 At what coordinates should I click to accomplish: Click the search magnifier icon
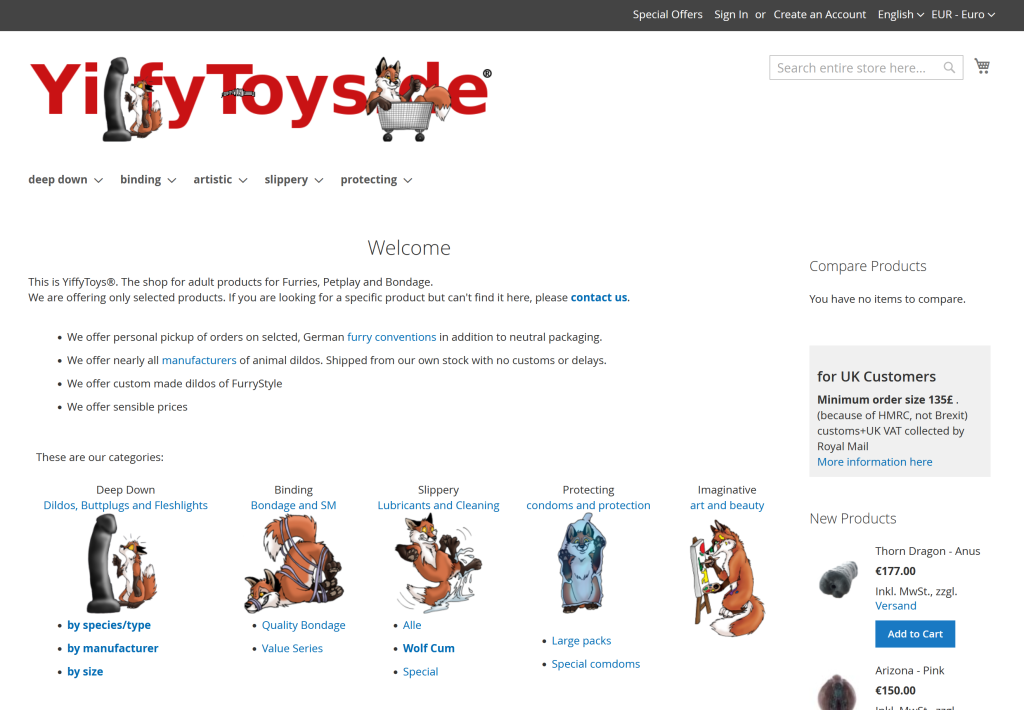950,67
